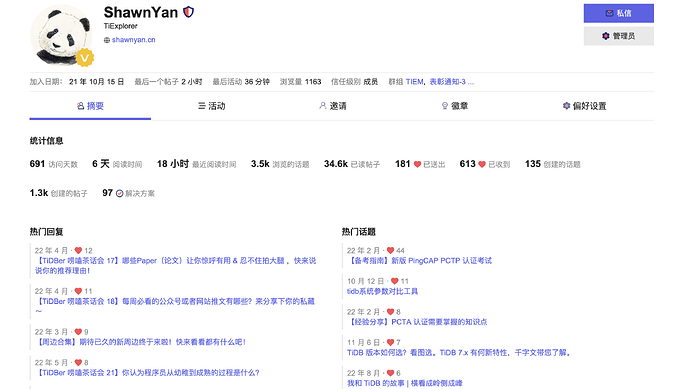
Task: Click the heart icon with 44 likes
Action: click(390, 250)
